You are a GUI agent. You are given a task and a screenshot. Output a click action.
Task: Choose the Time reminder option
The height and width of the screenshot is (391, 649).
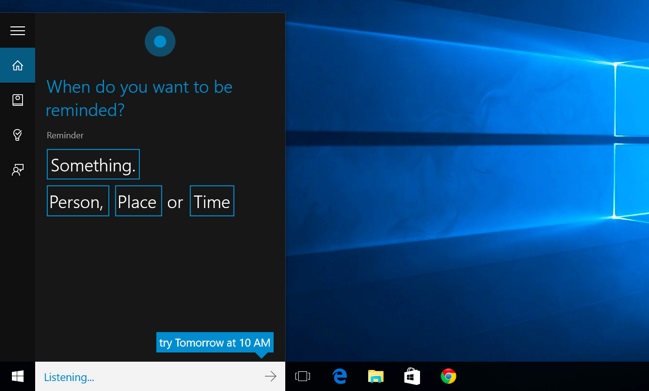click(x=212, y=201)
